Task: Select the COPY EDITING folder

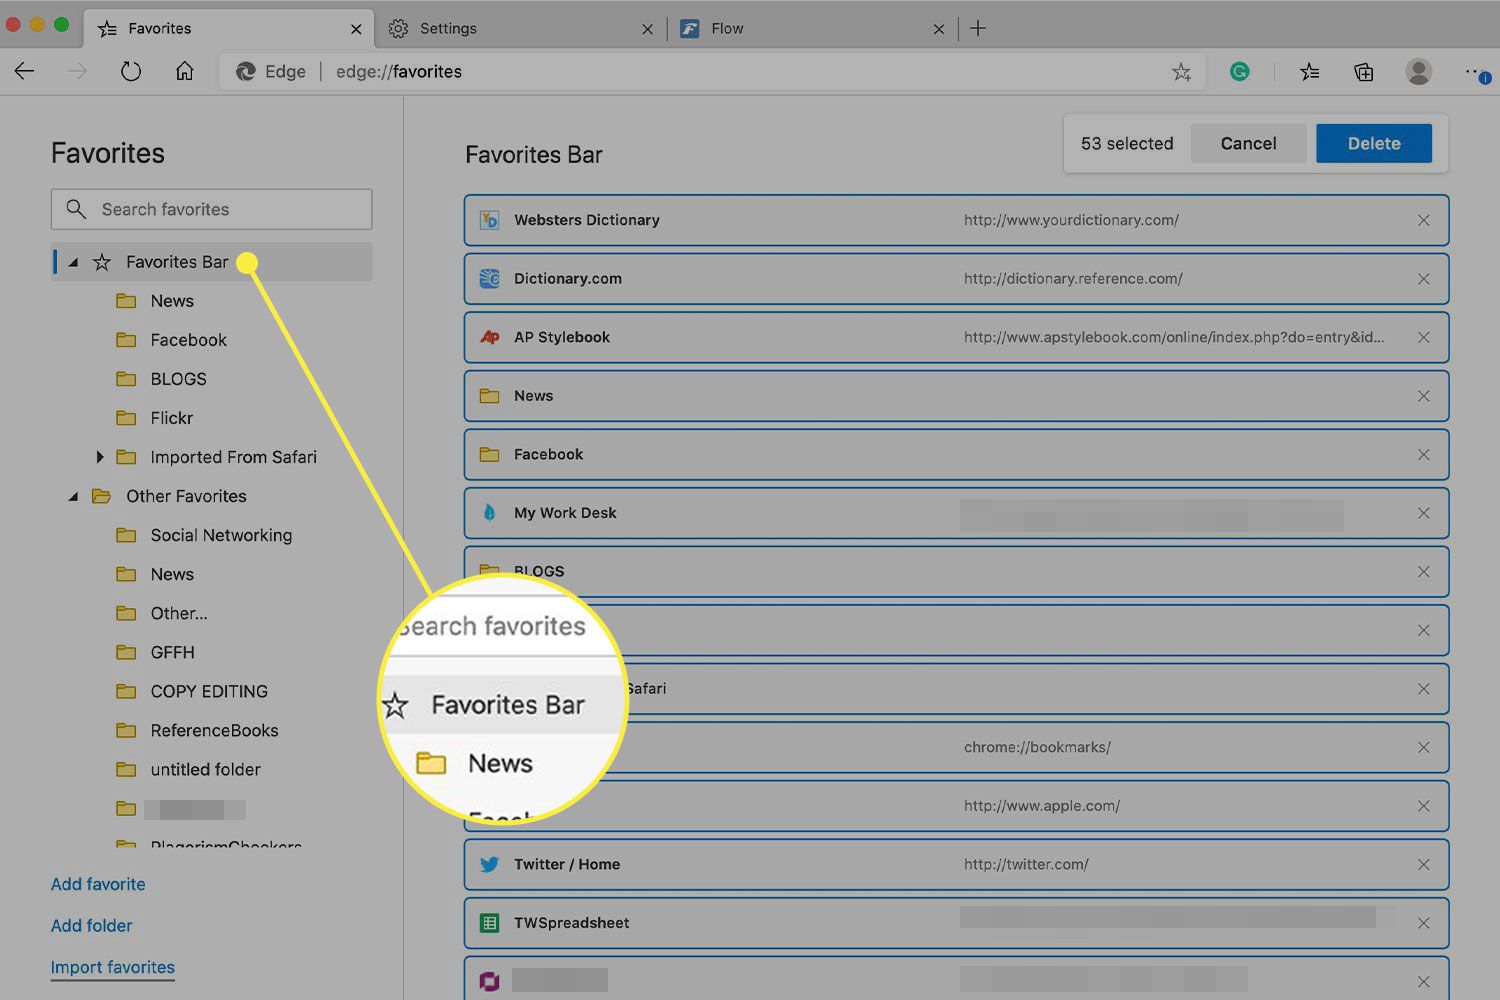Action: coord(209,692)
